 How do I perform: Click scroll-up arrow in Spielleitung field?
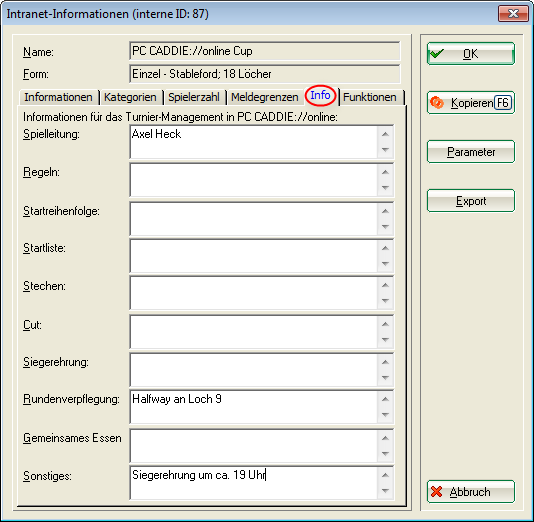tap(385, 134)
